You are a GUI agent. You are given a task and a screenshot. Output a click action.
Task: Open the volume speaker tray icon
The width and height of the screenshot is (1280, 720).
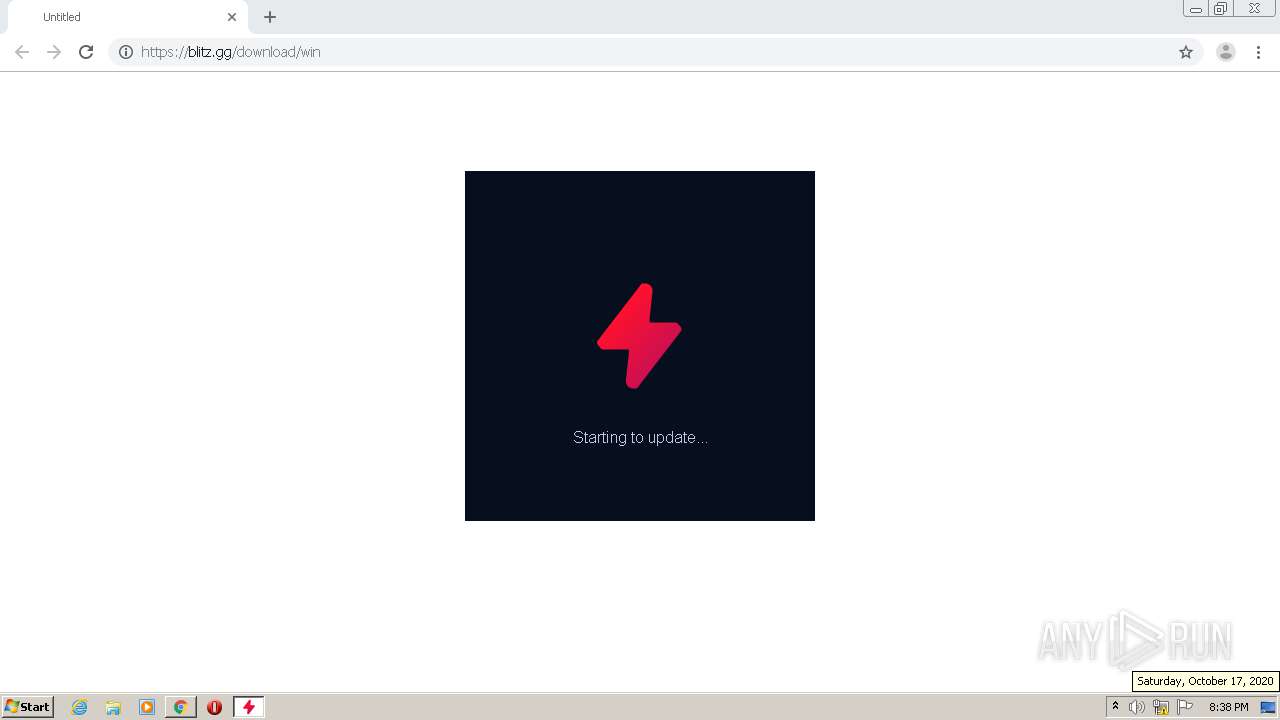1136,707
